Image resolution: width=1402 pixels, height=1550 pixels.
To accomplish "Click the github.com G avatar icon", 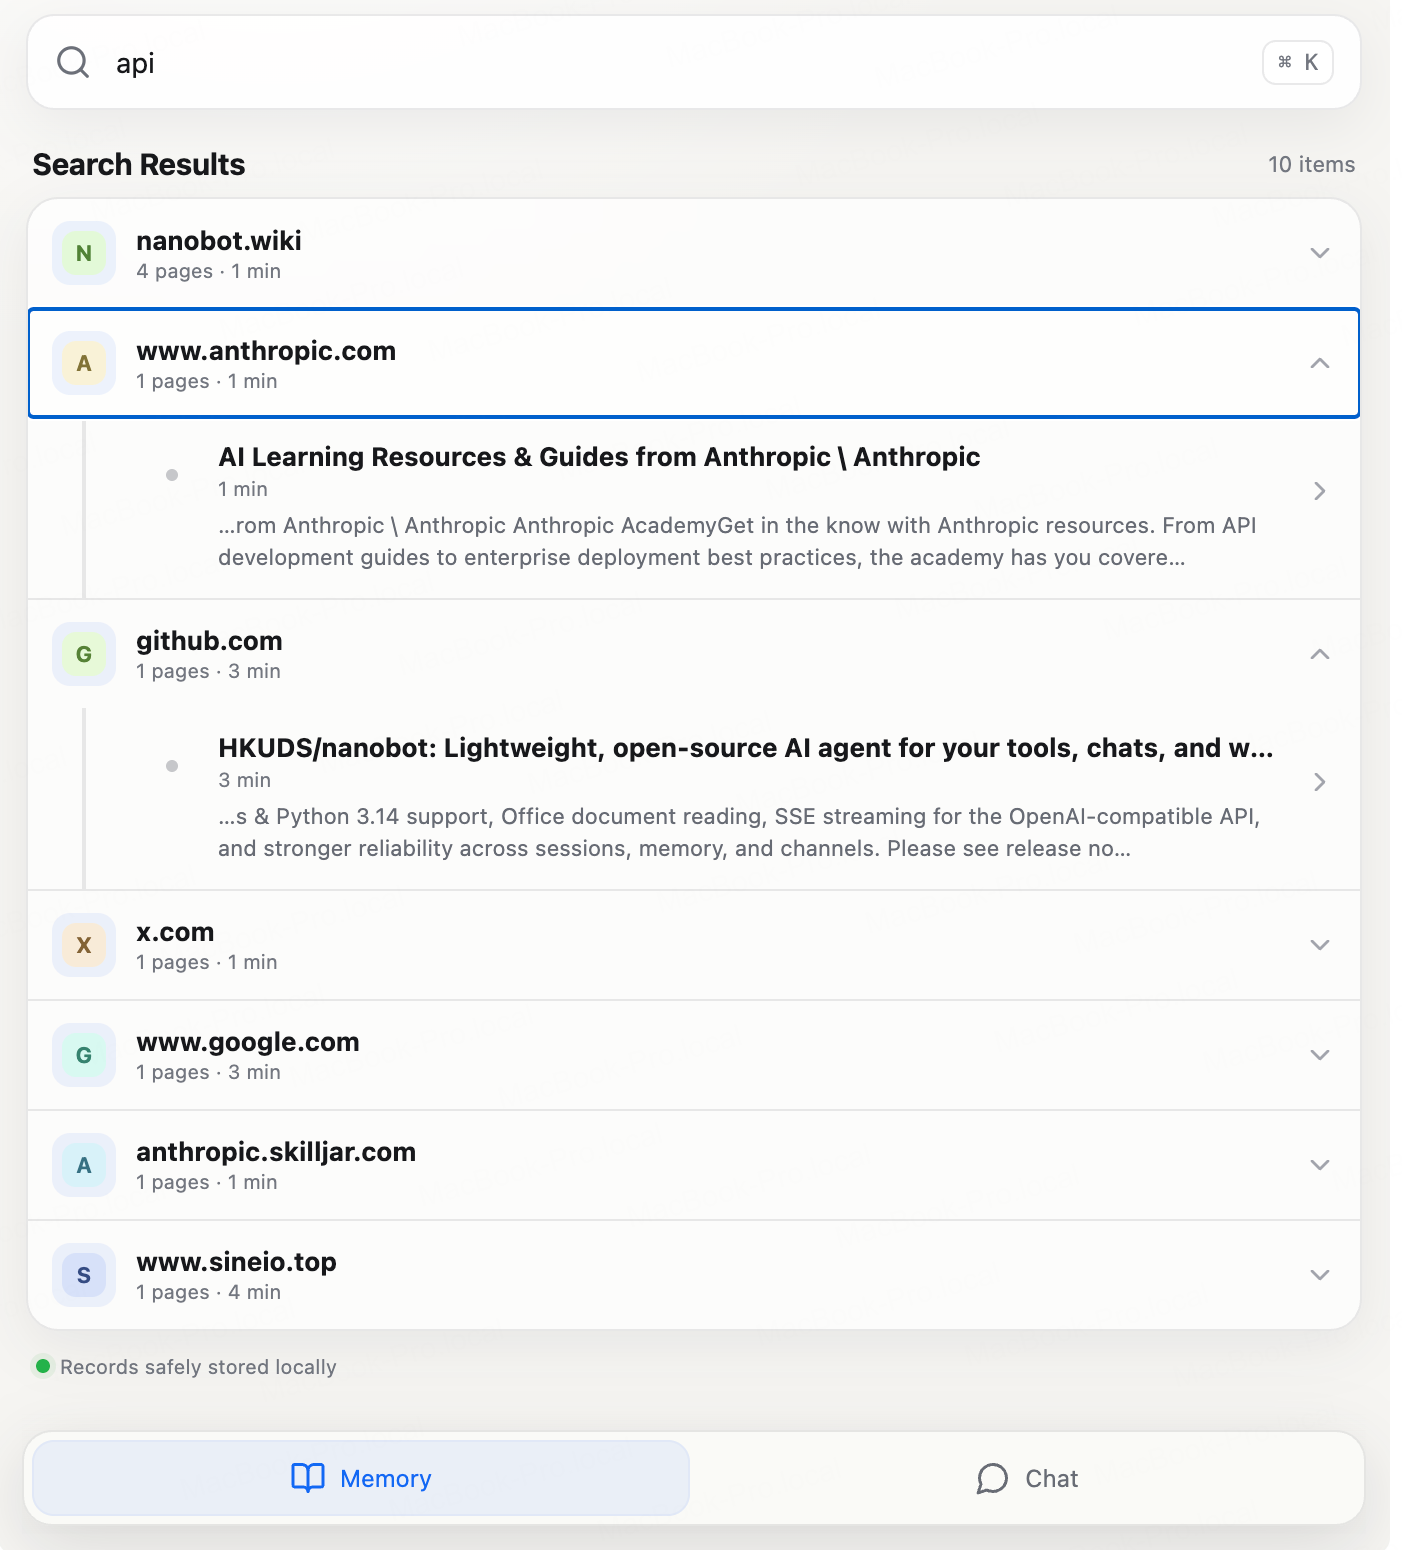I will pos(84,654).
